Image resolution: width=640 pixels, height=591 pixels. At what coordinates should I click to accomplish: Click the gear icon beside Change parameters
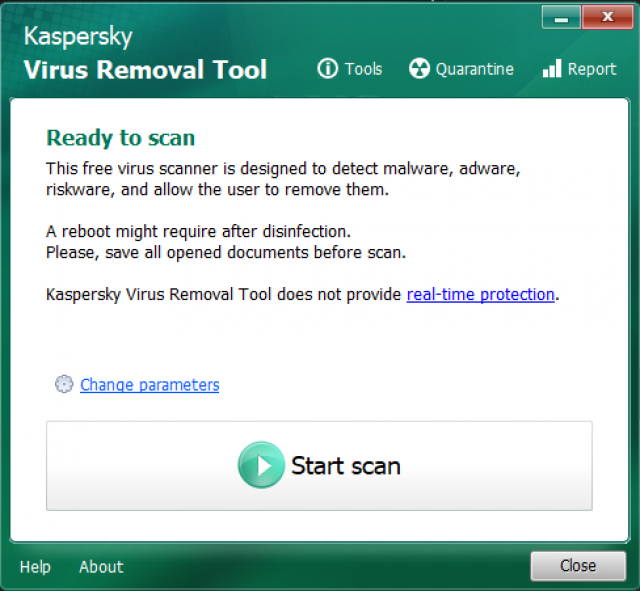(65, 384)
